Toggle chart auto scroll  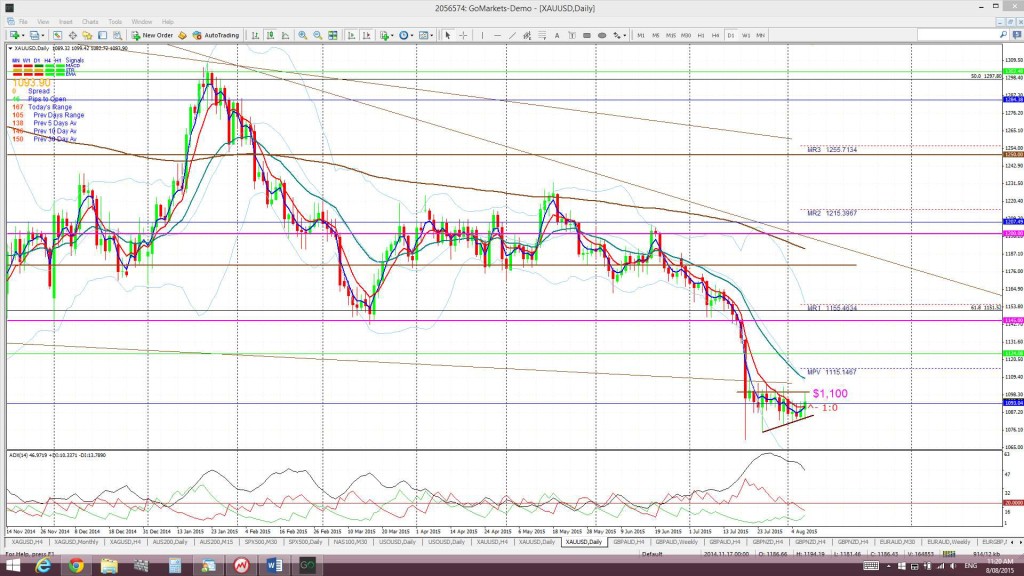[351, 35]
